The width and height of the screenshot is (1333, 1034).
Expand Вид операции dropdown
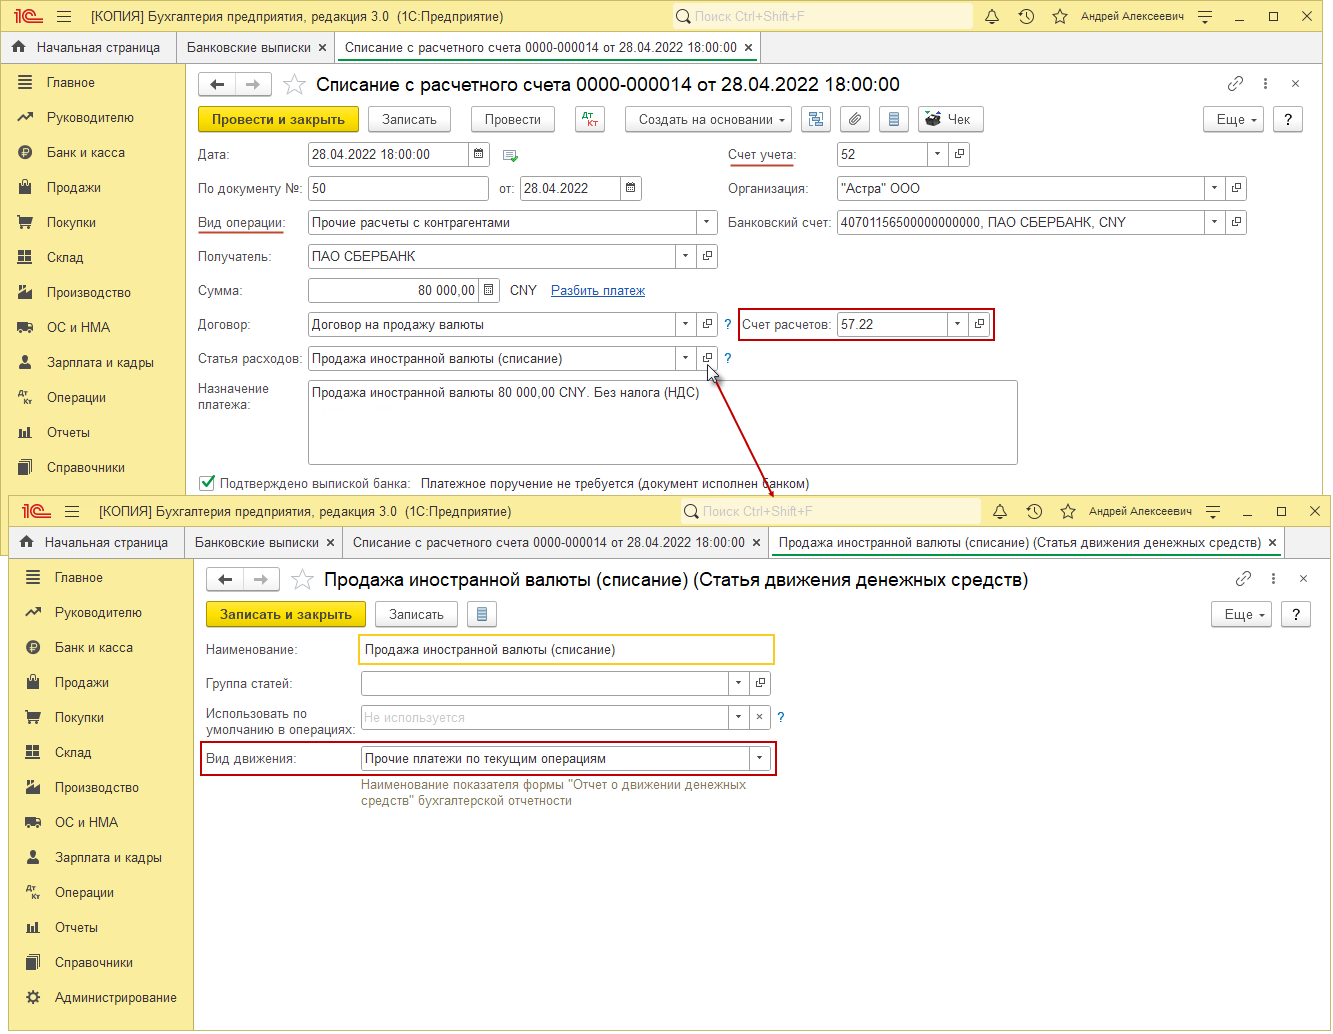(x=707, y=222)
